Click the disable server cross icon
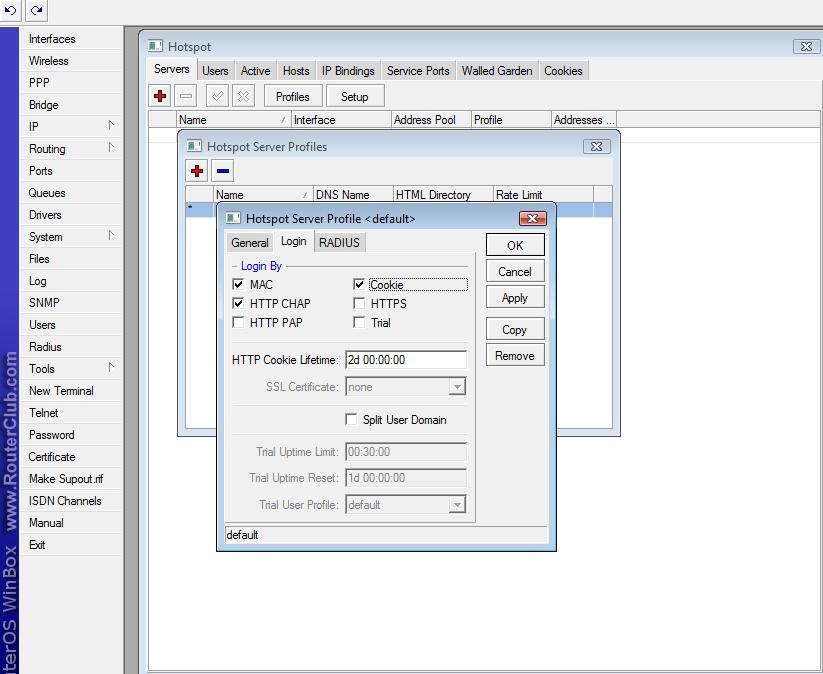The height and width of the screenshot is (674, 823). [243, 96]
